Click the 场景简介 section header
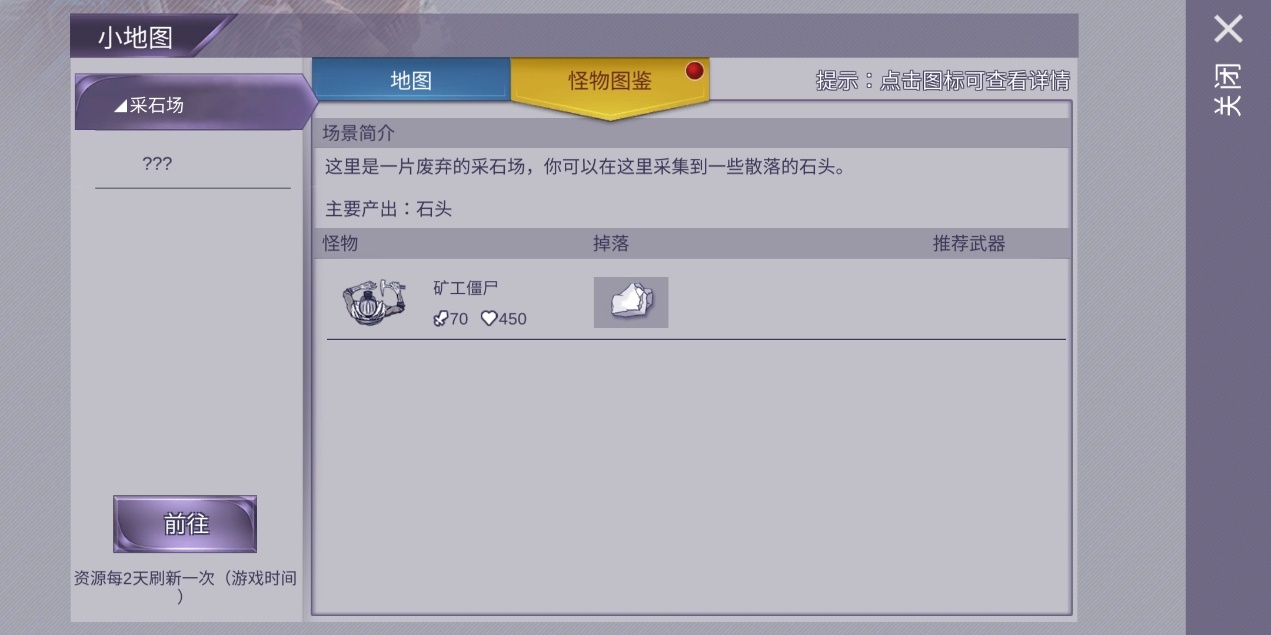Image resolution: width=1271 pixels, height=635 pixels. point(361,133)
